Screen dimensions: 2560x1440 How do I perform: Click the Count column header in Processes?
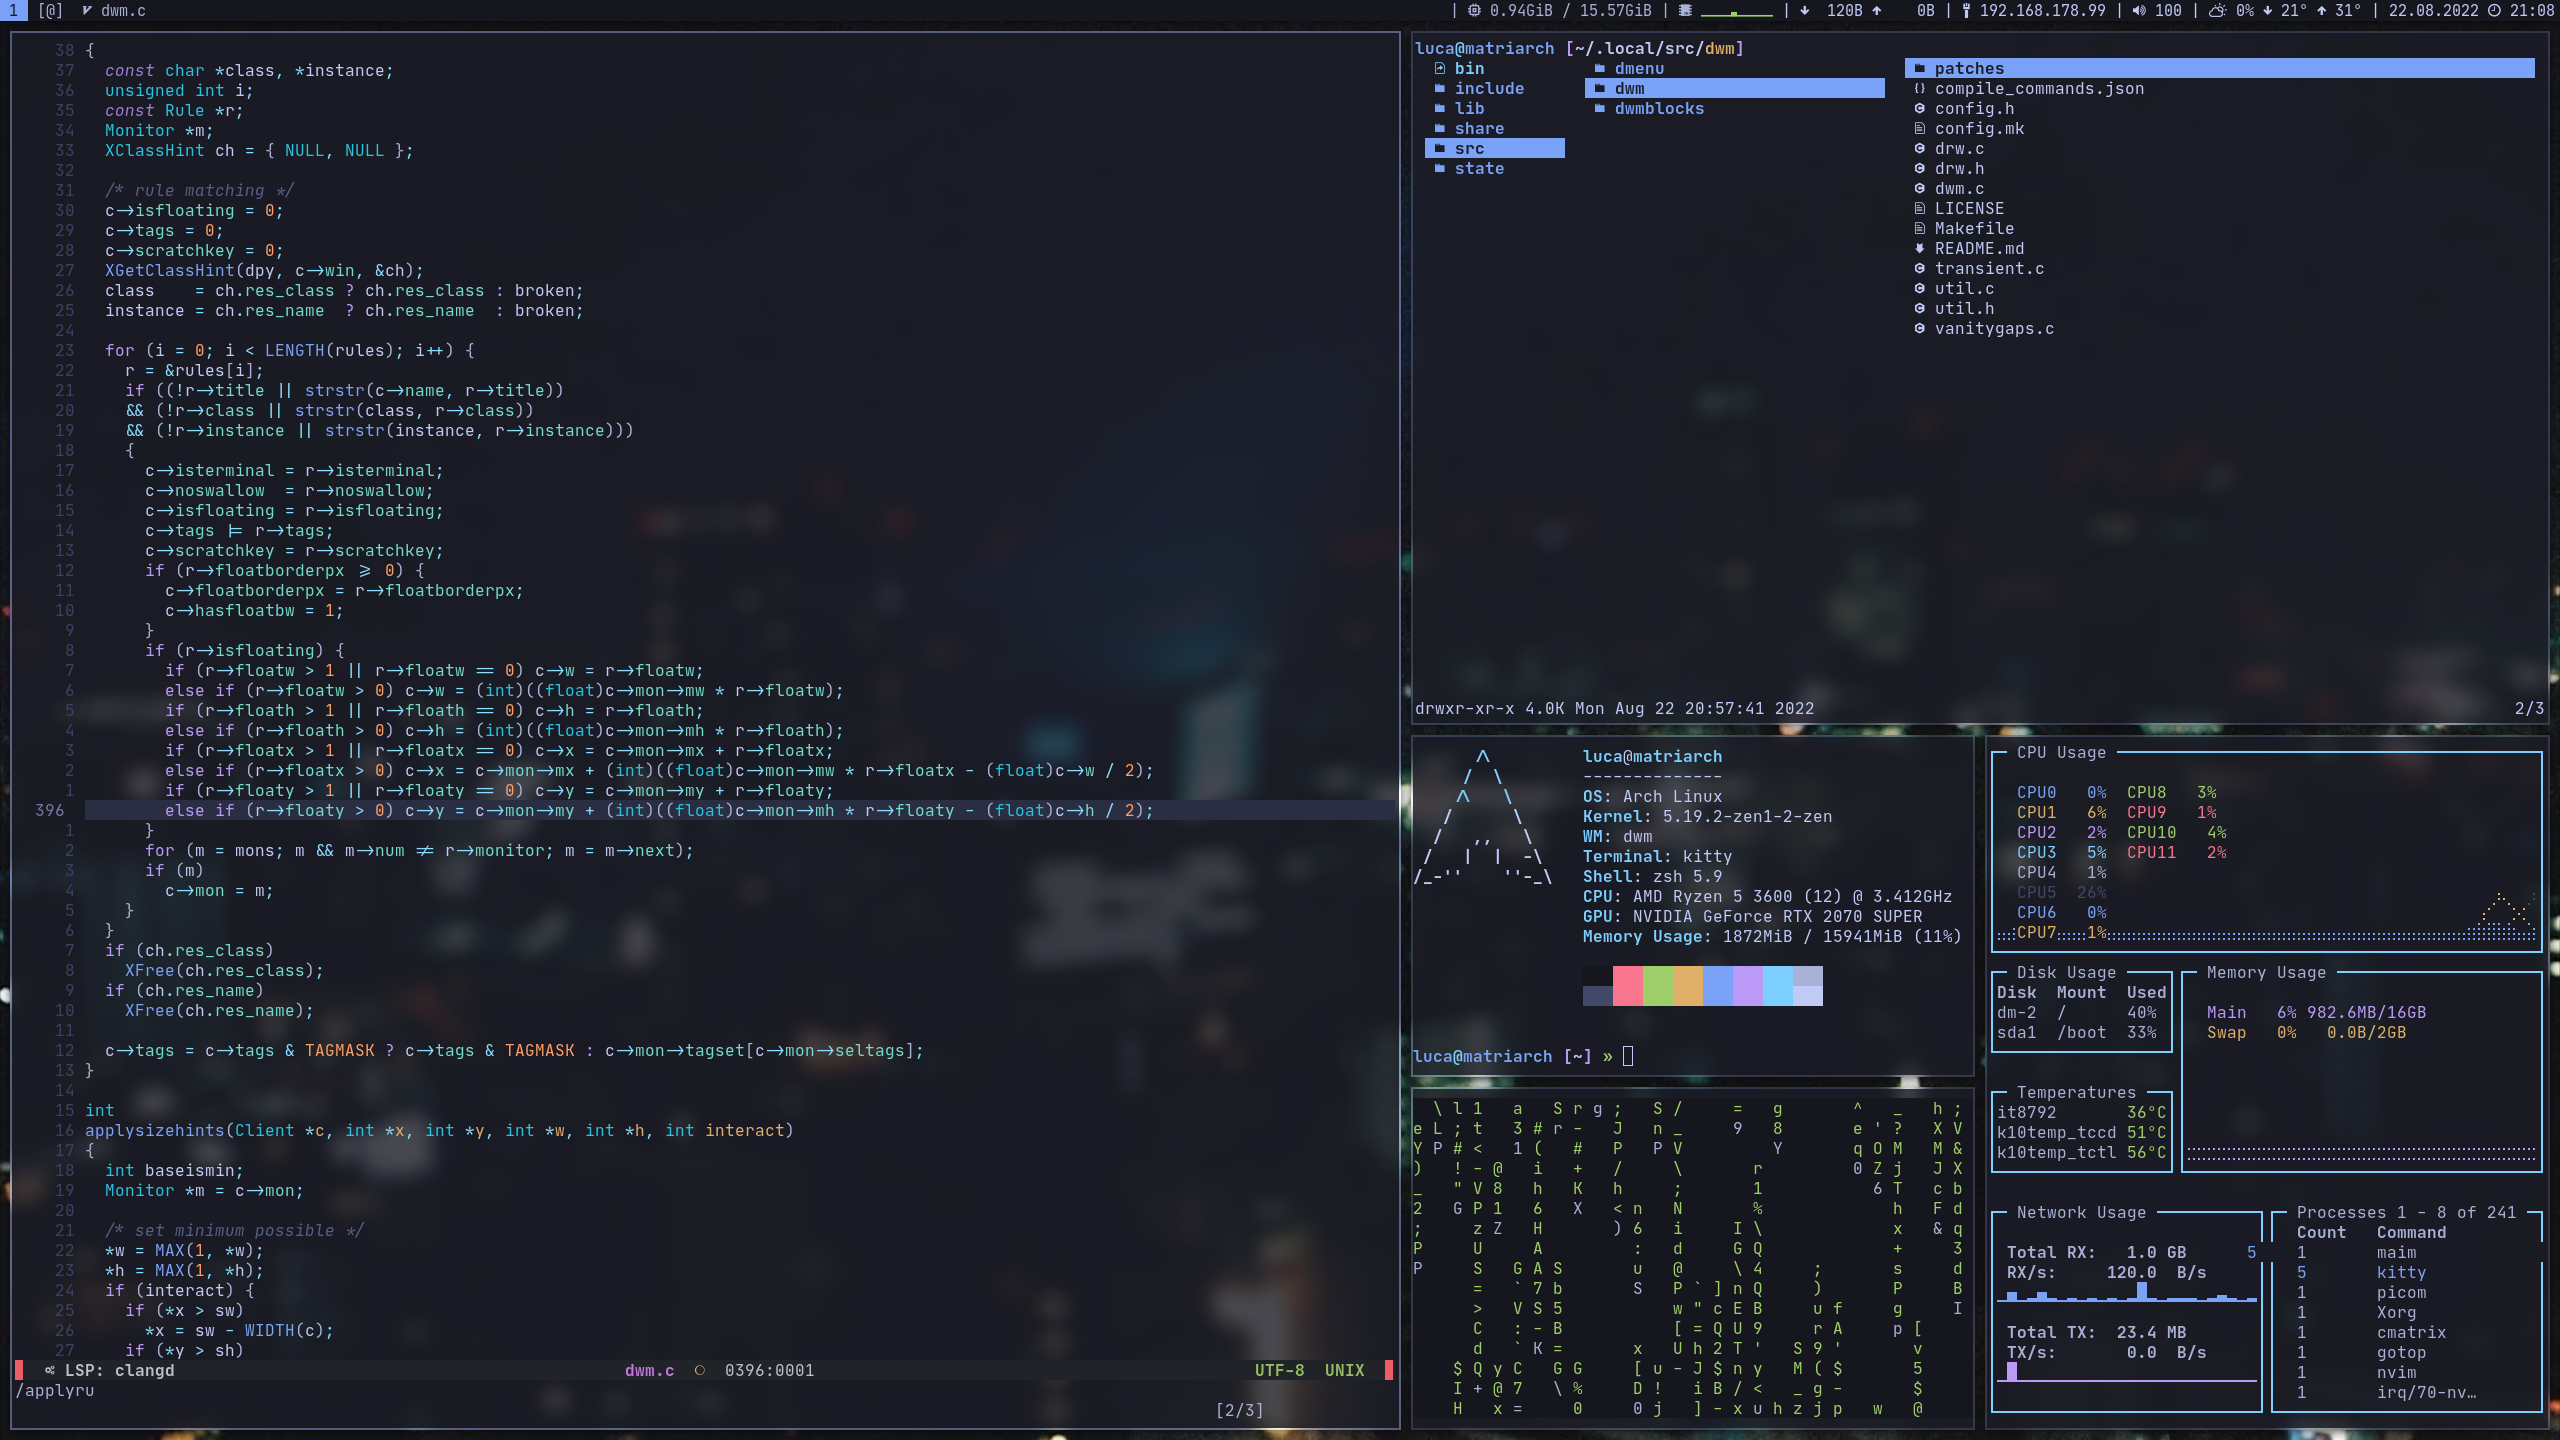click(x=2321, y=1232)
